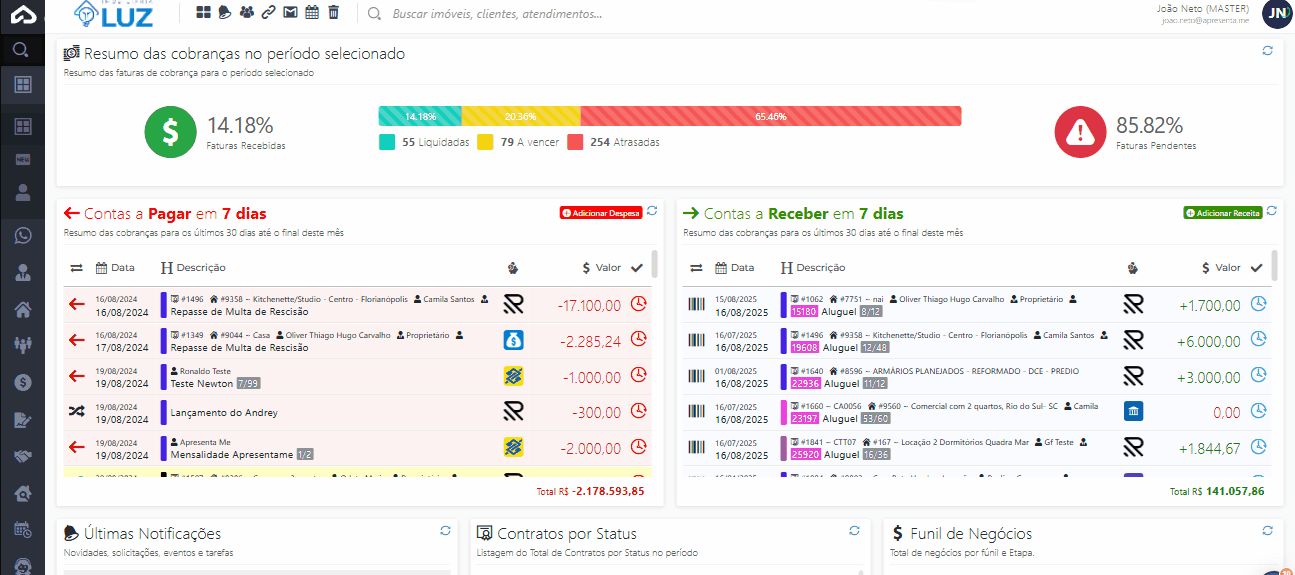Click Descrição column header in Contas a Receber
Image resolution: width=1295 pixels, height=575 pixels.
tap(812, 267)
